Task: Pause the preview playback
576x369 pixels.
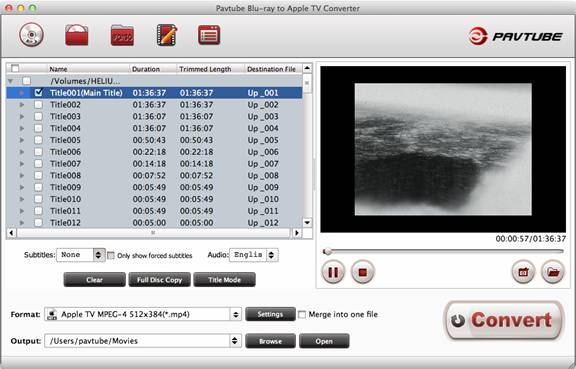Action: 333,272
